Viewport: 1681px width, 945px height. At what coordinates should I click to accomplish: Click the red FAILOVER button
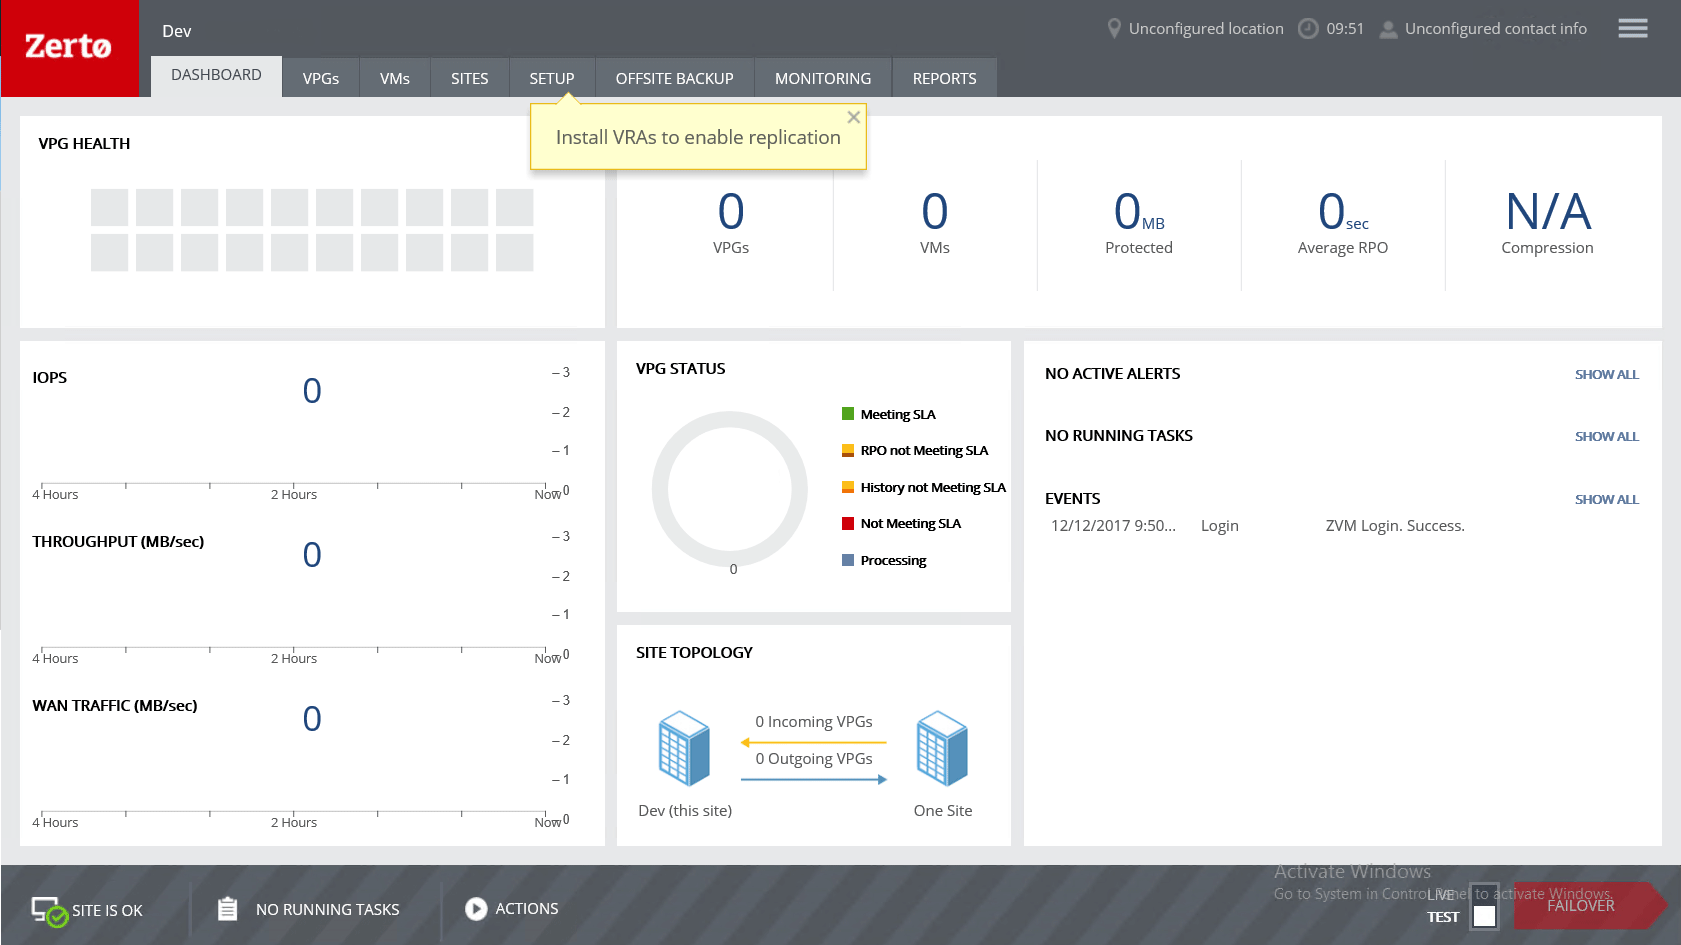pos(1580,905)
